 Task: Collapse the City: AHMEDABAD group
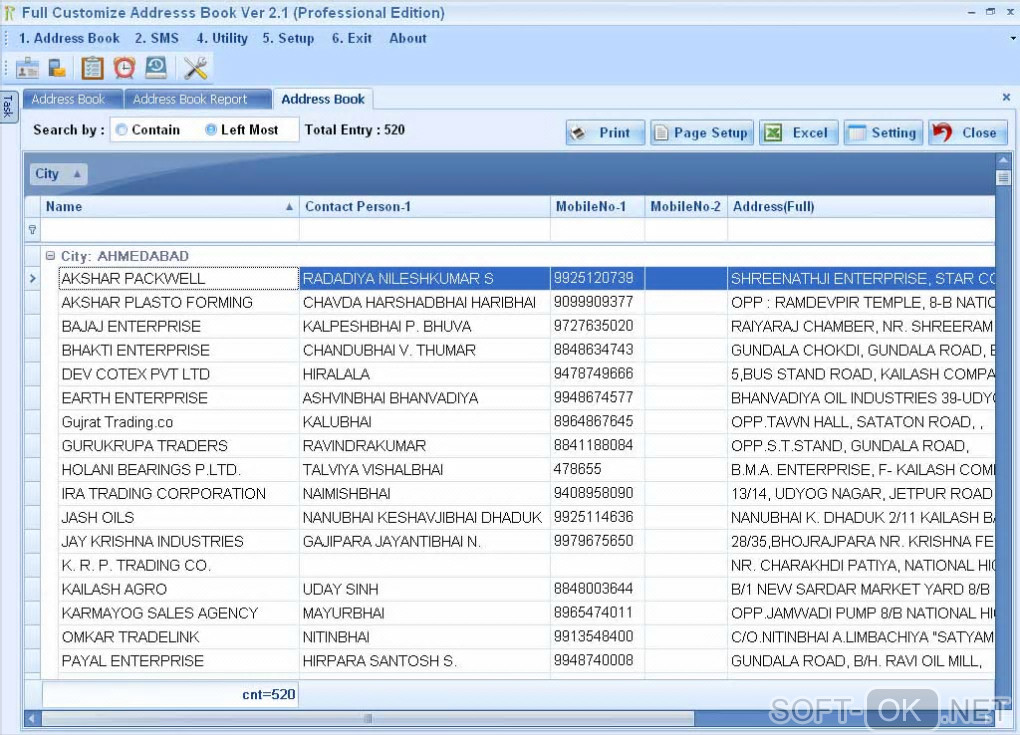51,256
